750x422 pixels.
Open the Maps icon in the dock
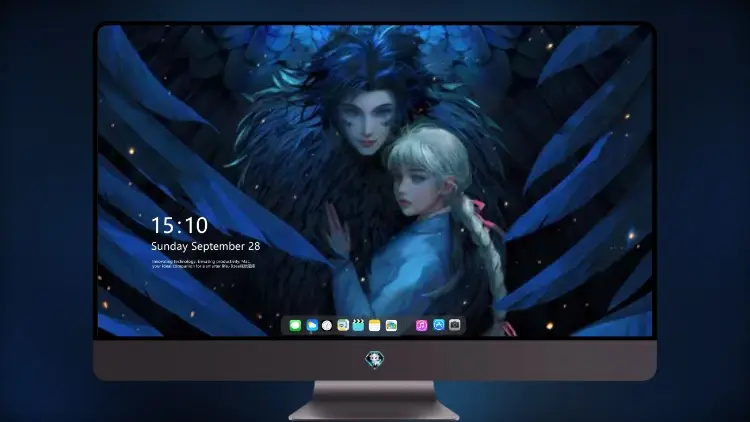coord(343,326)
